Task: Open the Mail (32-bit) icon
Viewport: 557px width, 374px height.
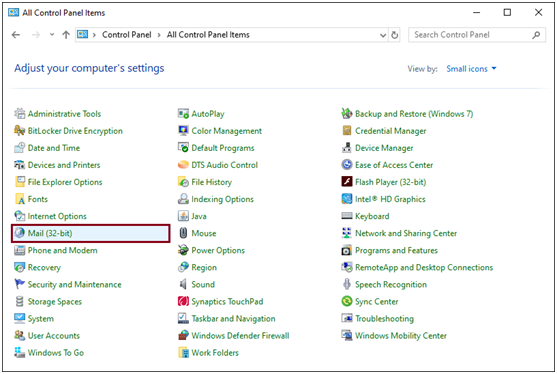Action: 20,233
